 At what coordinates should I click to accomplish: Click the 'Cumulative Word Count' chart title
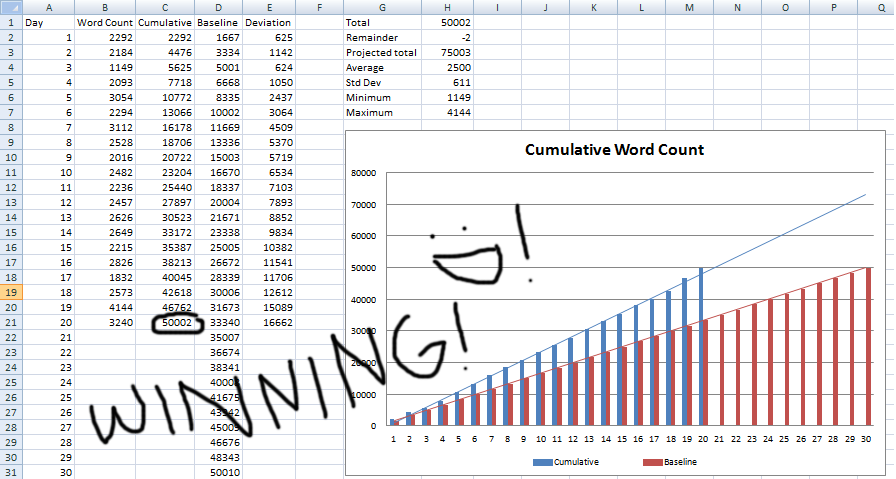(614, 150)
